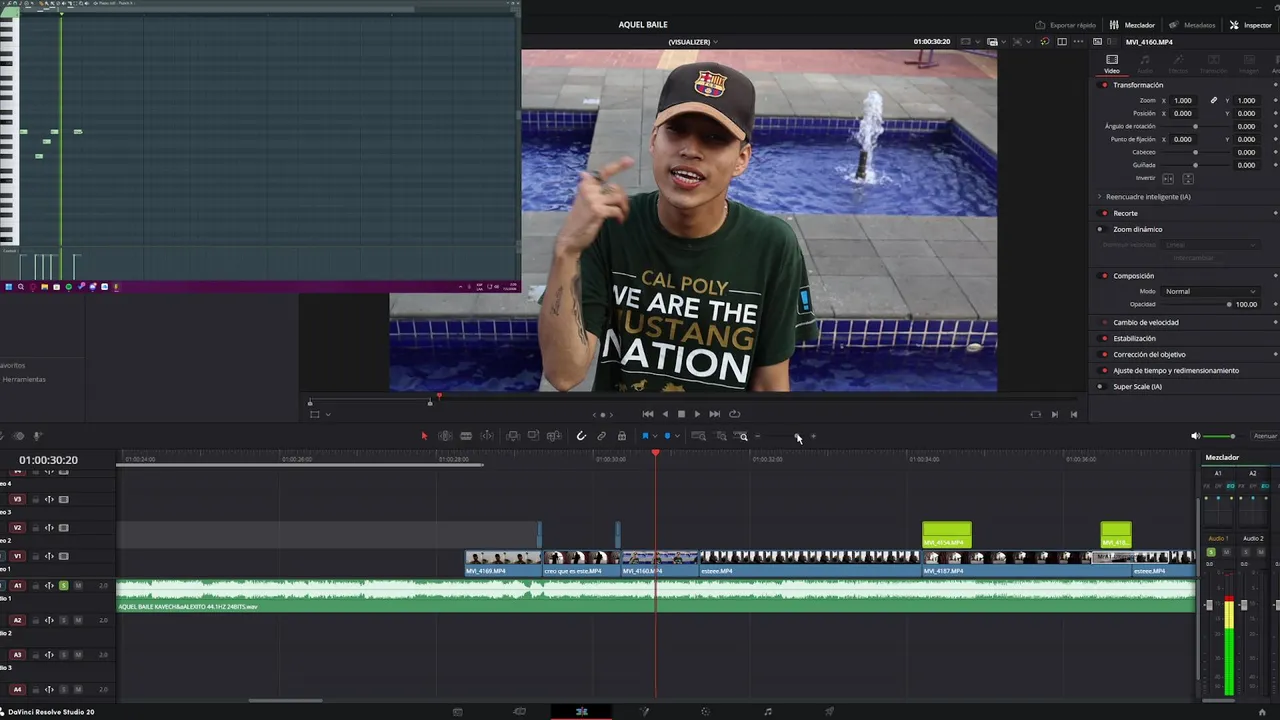Click the custom zoom magnifier icon

(x=742, y=436)
